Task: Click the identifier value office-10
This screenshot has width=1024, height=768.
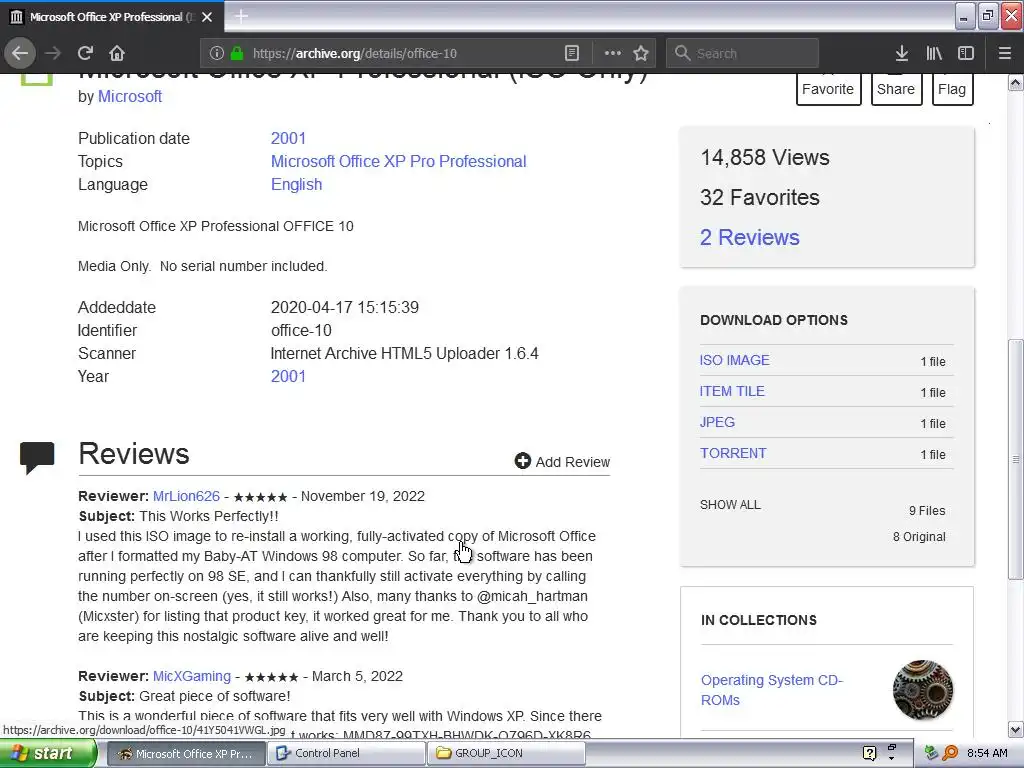Action: tap(301, 330)
